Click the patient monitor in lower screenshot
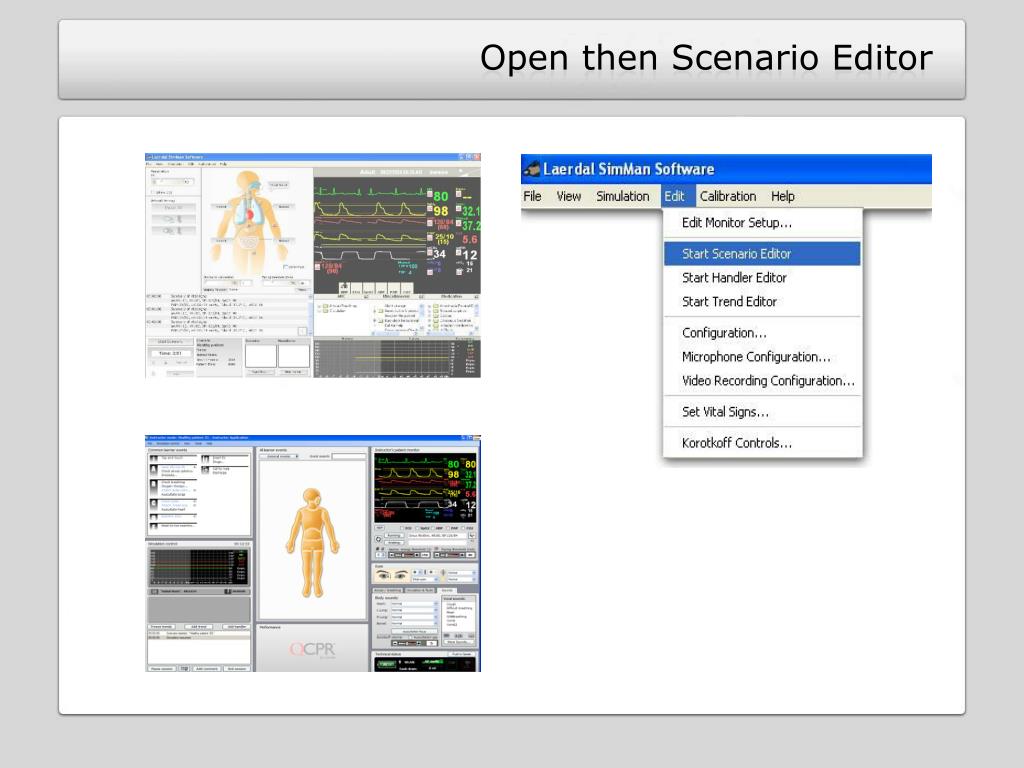1024x768 pixels. 425,488
